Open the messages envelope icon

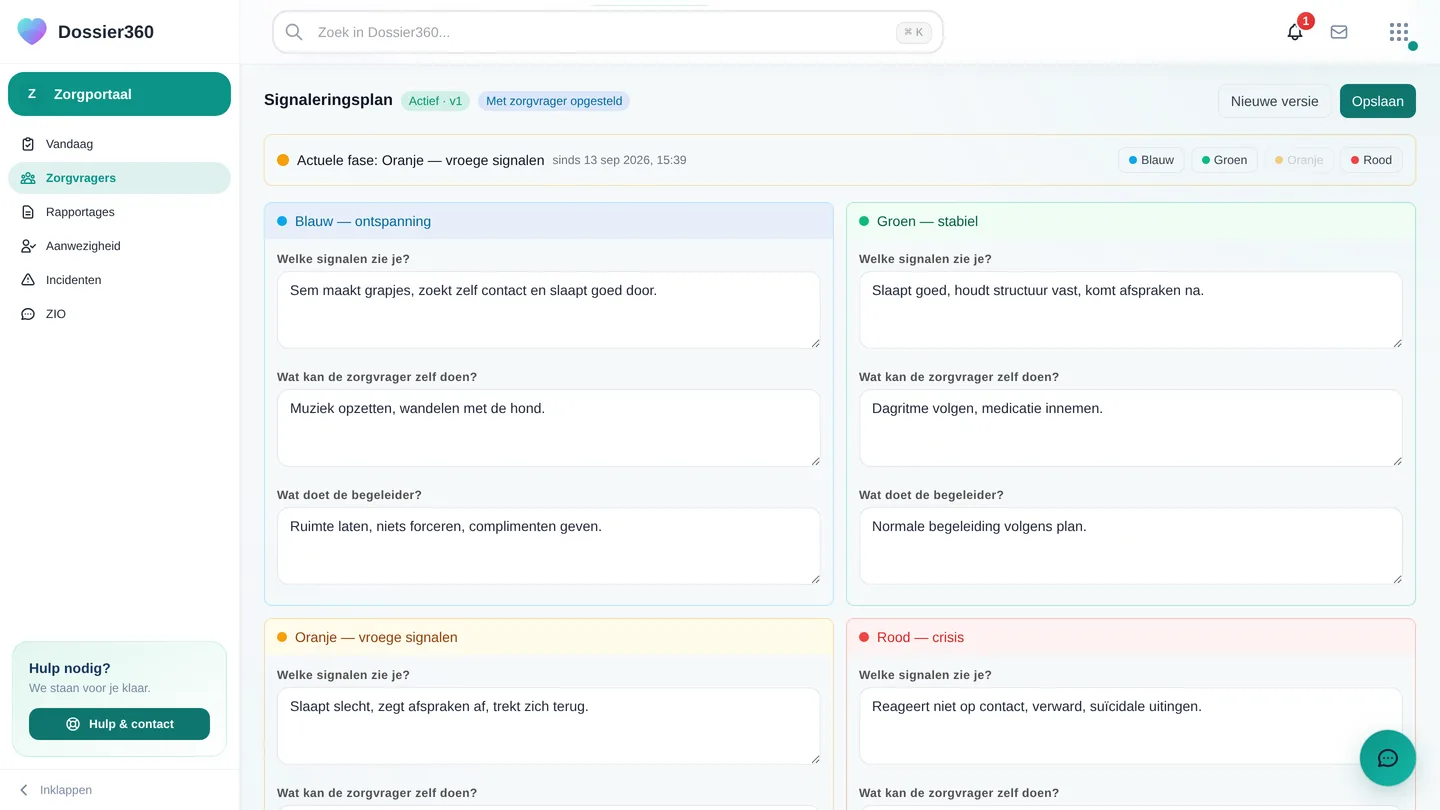click(x=1339, y=32)
